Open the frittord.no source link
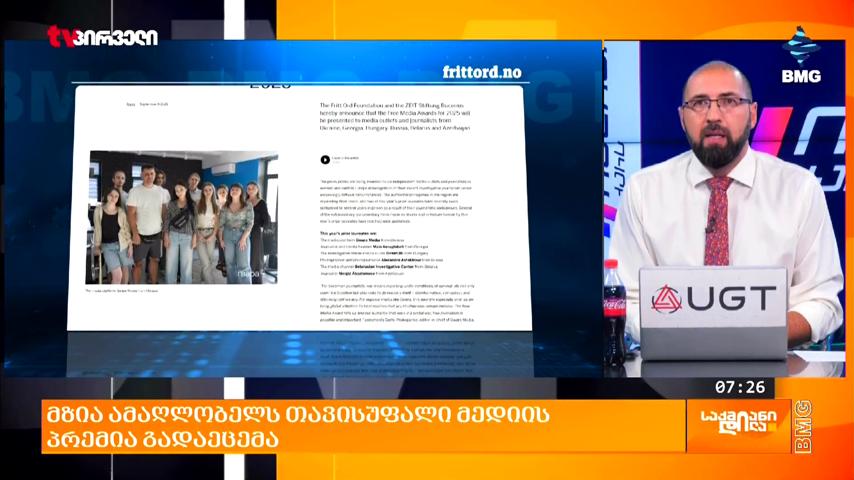The height and width of the screenshot is (480, 854). click(x=482, y=72)
